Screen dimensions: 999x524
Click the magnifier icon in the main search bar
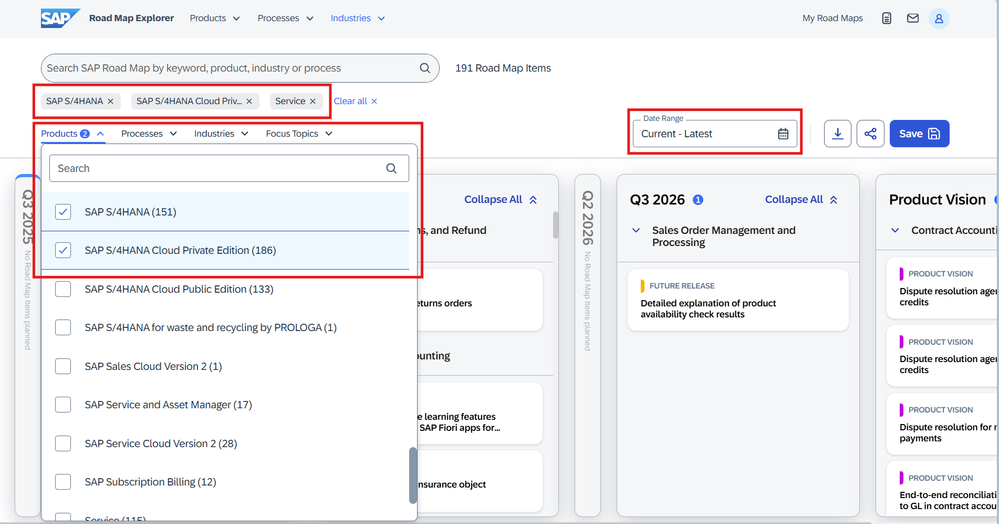pyautogui.click(x=424, y=68)
